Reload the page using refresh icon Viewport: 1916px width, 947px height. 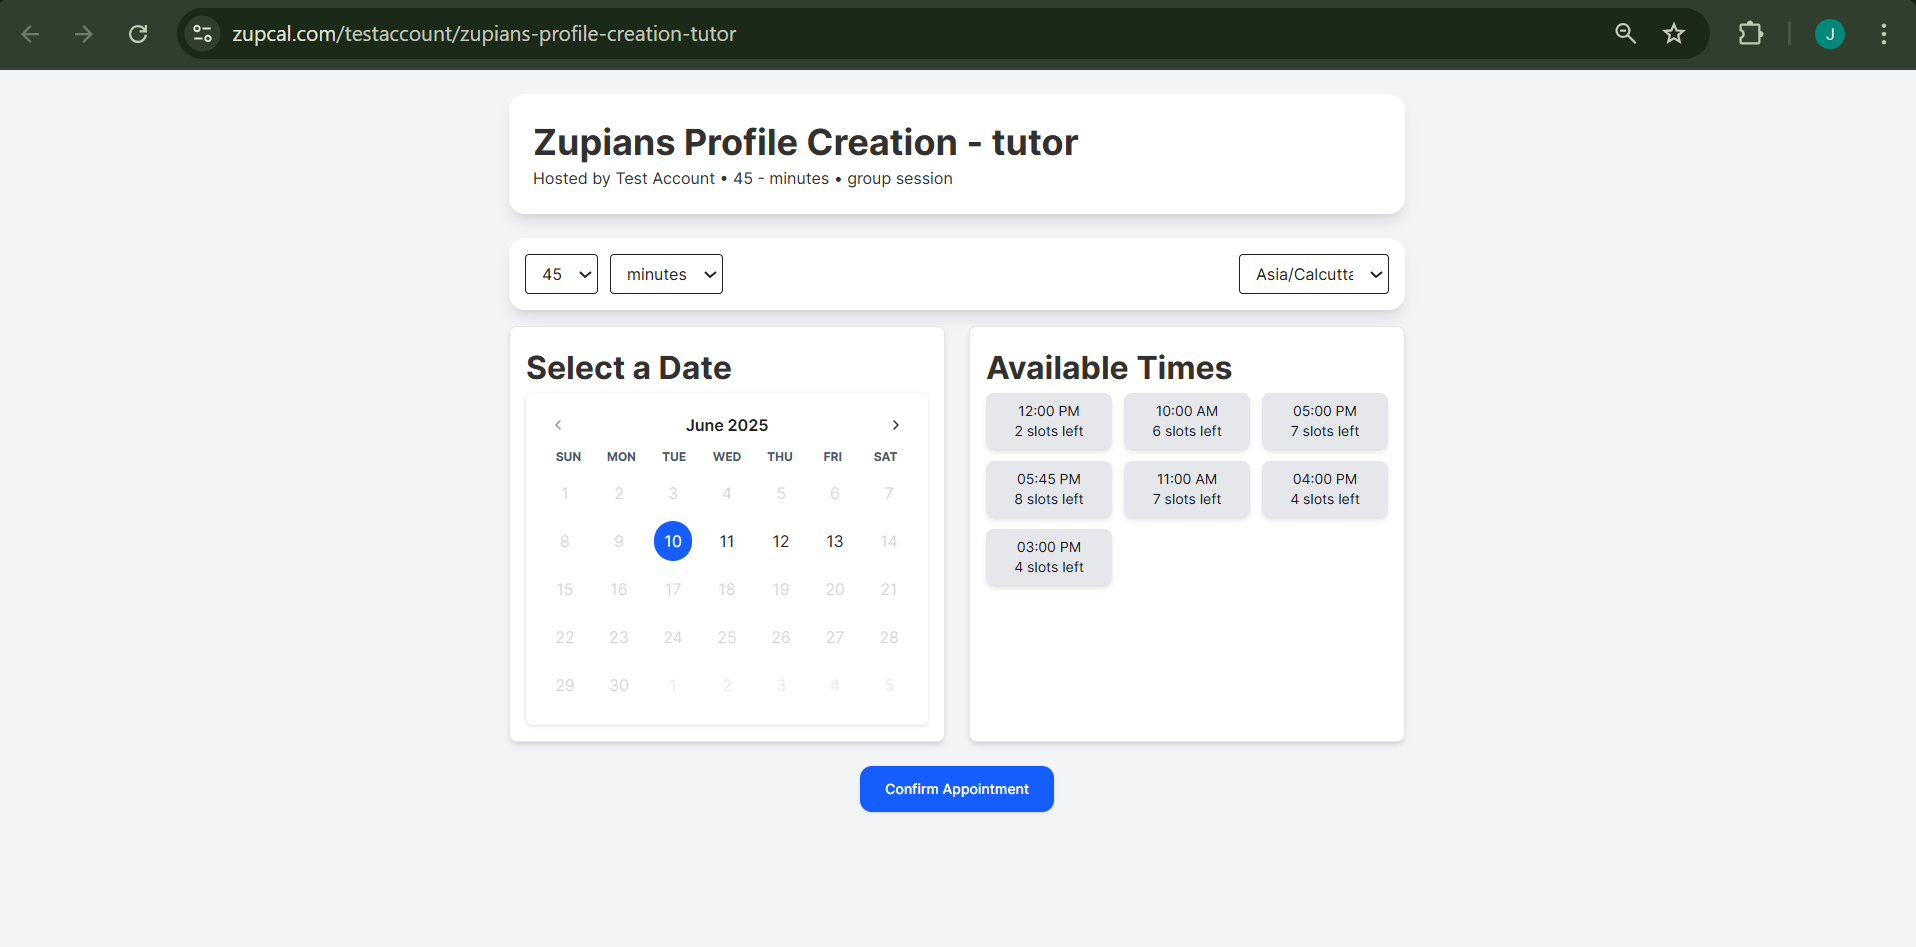point(138,33)
